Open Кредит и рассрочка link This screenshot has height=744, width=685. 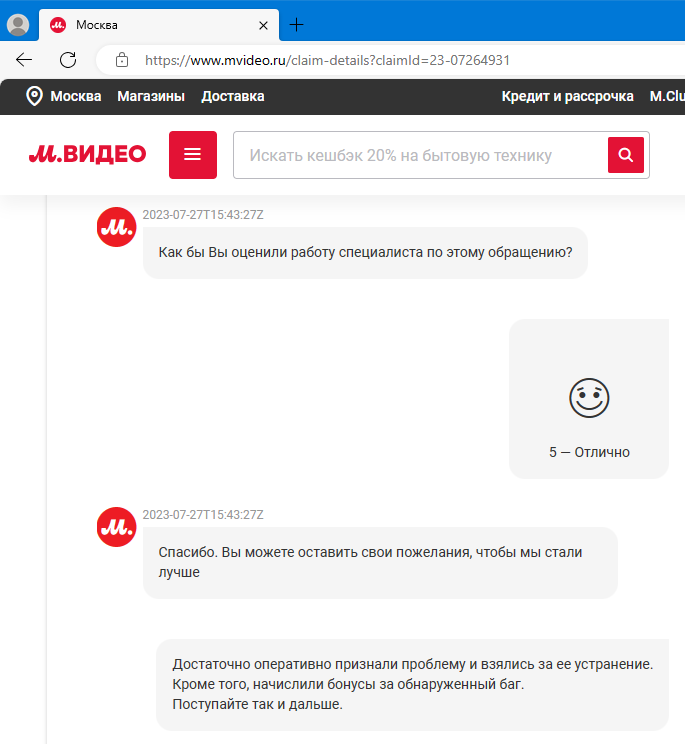click(x=567, y=96)
